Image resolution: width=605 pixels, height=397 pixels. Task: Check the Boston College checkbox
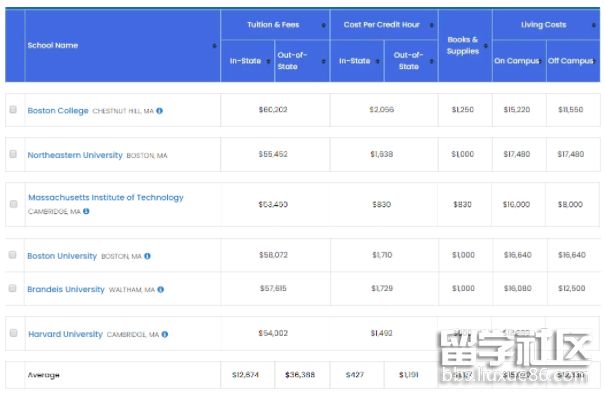tap(13, 110)
